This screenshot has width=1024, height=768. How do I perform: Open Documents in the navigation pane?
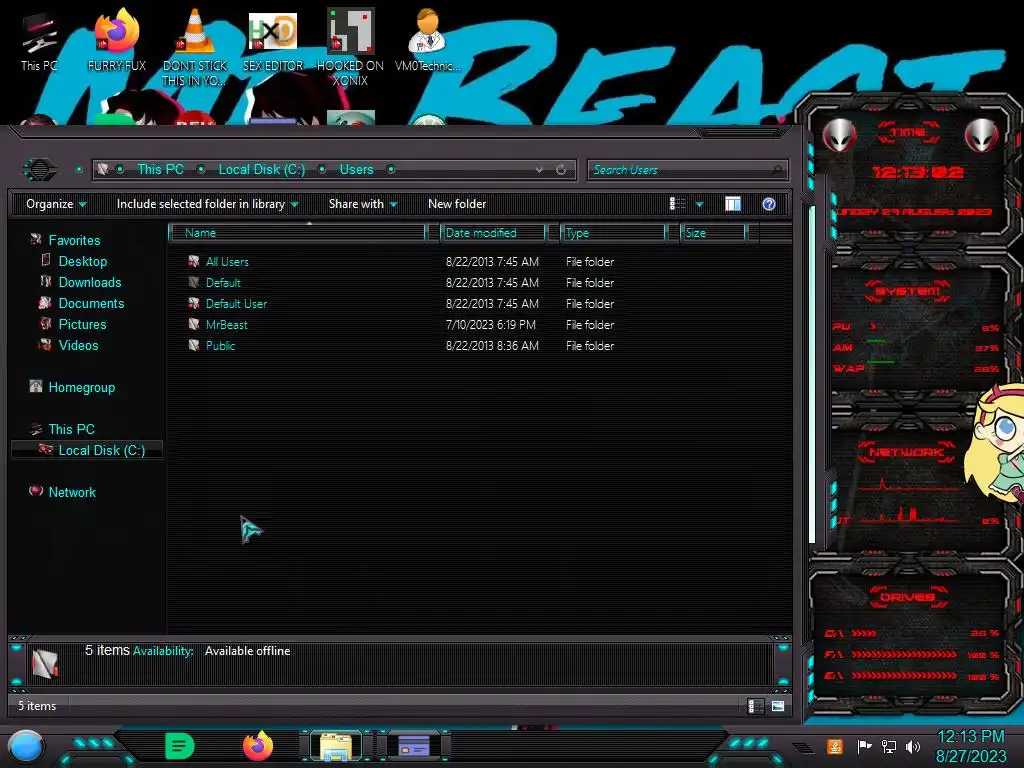[x=91, y=303]
